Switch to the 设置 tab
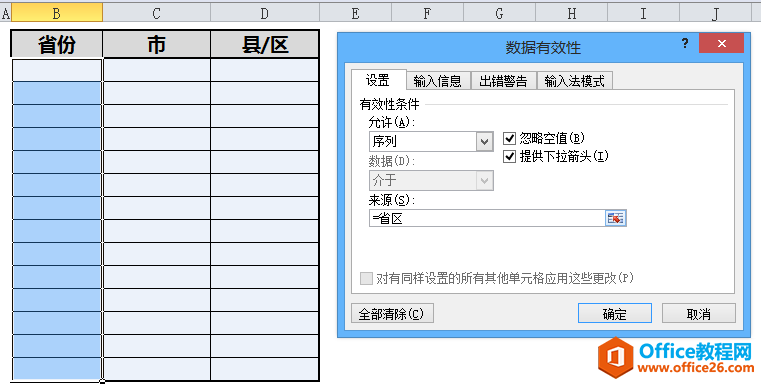761x385 pixels. (x=378, y=80)
